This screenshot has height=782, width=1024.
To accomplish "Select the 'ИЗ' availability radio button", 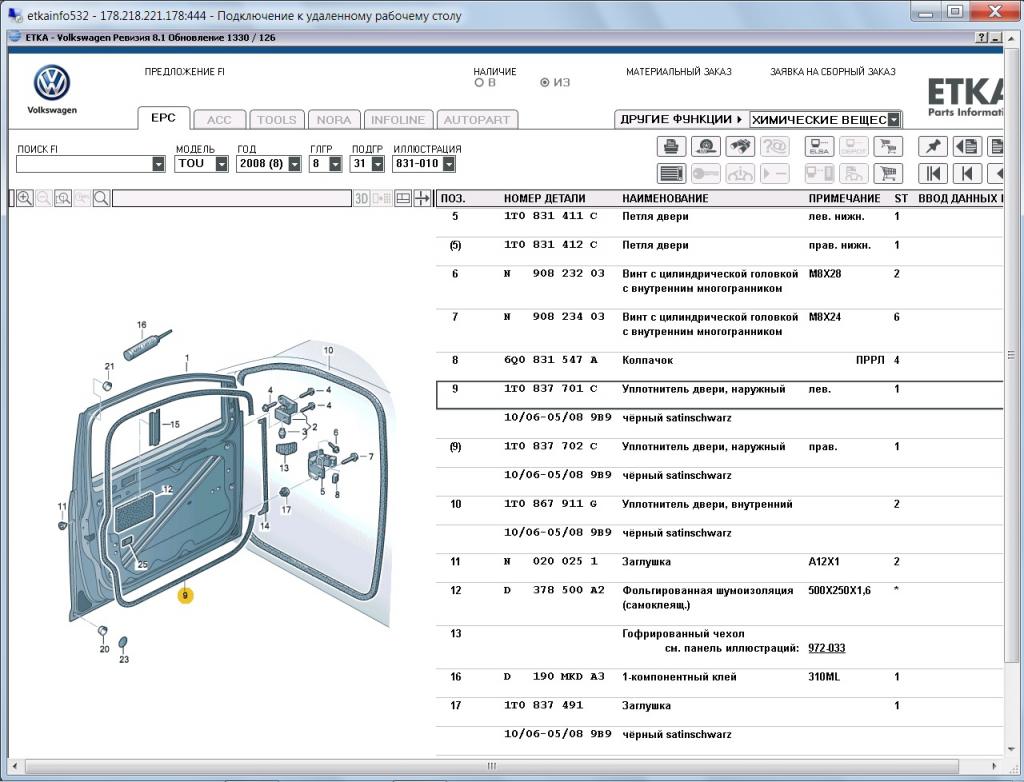I will click(x=545, y=83).
